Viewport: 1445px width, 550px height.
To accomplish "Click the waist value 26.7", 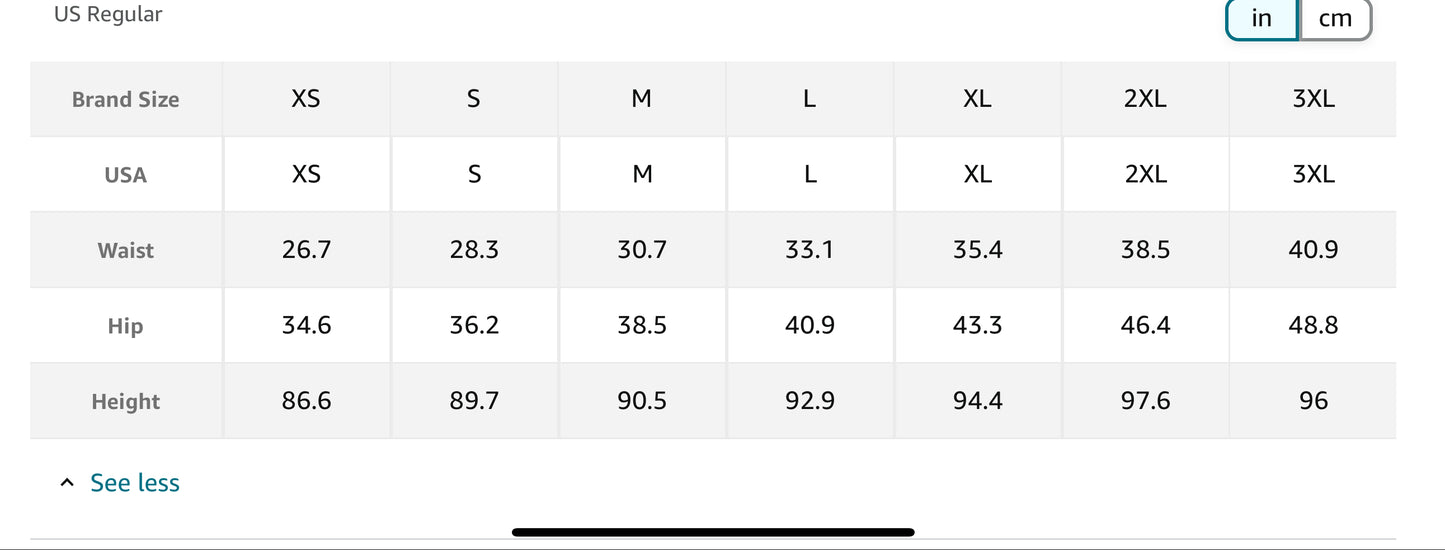I will (306, 250).
